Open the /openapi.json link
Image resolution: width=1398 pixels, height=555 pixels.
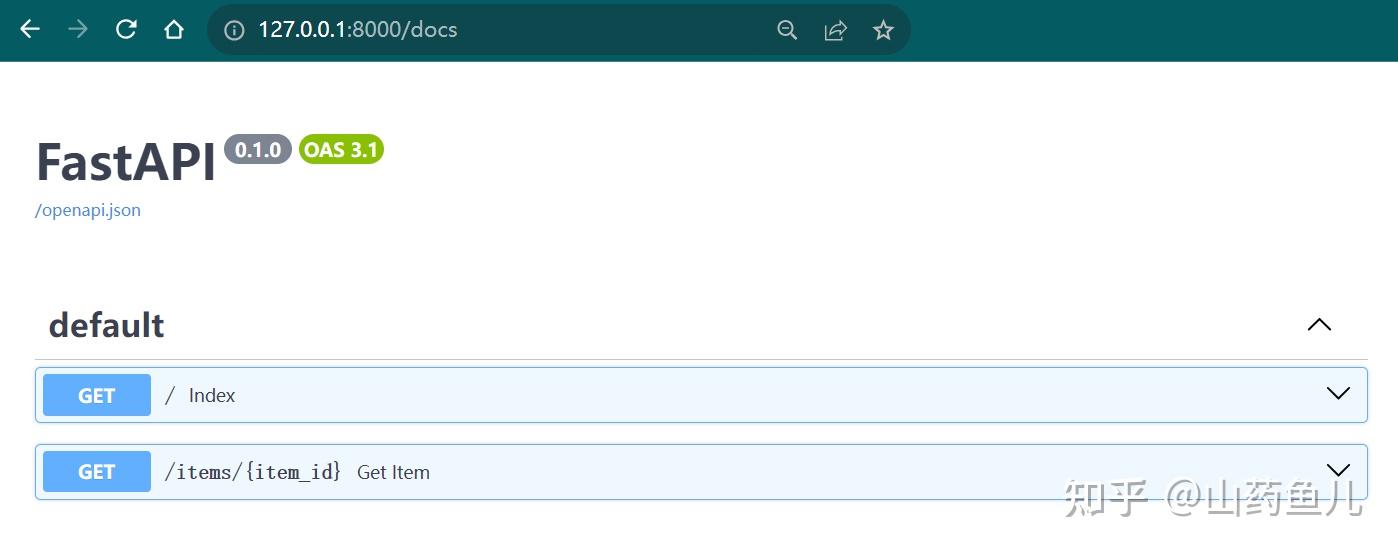pyautogui.click(x=88, y=210)
